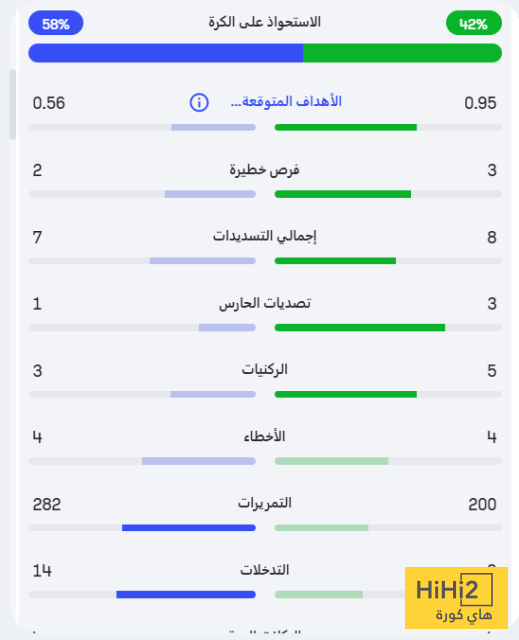Click the expected goals info icon

click(199, 102)
